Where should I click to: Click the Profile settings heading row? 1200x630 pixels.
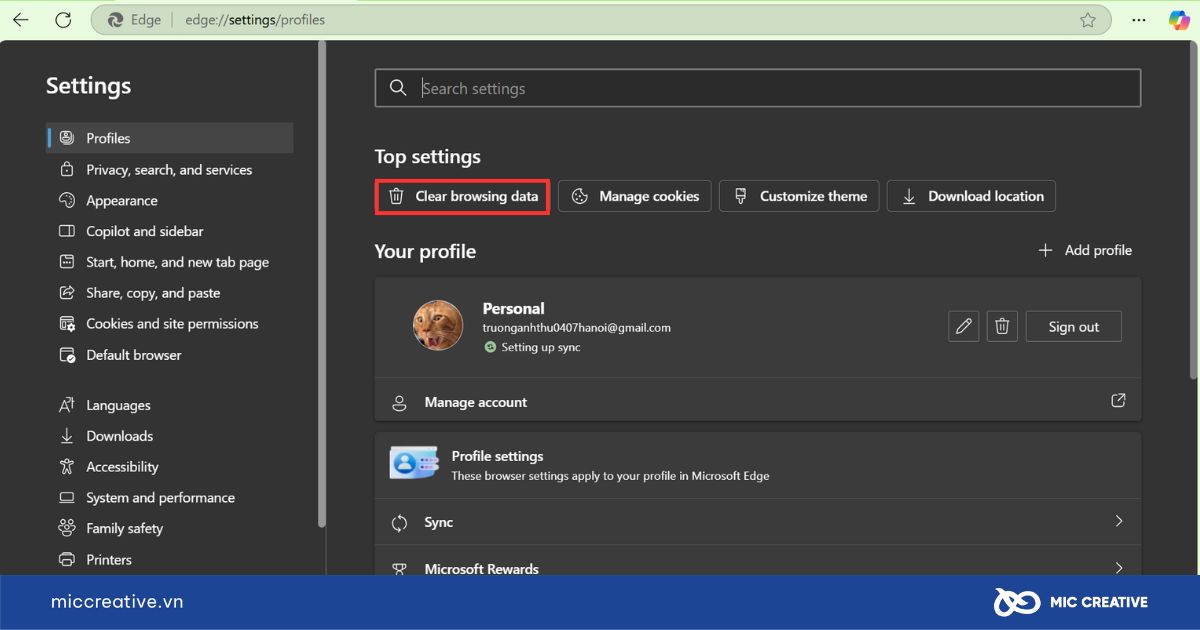758,465
